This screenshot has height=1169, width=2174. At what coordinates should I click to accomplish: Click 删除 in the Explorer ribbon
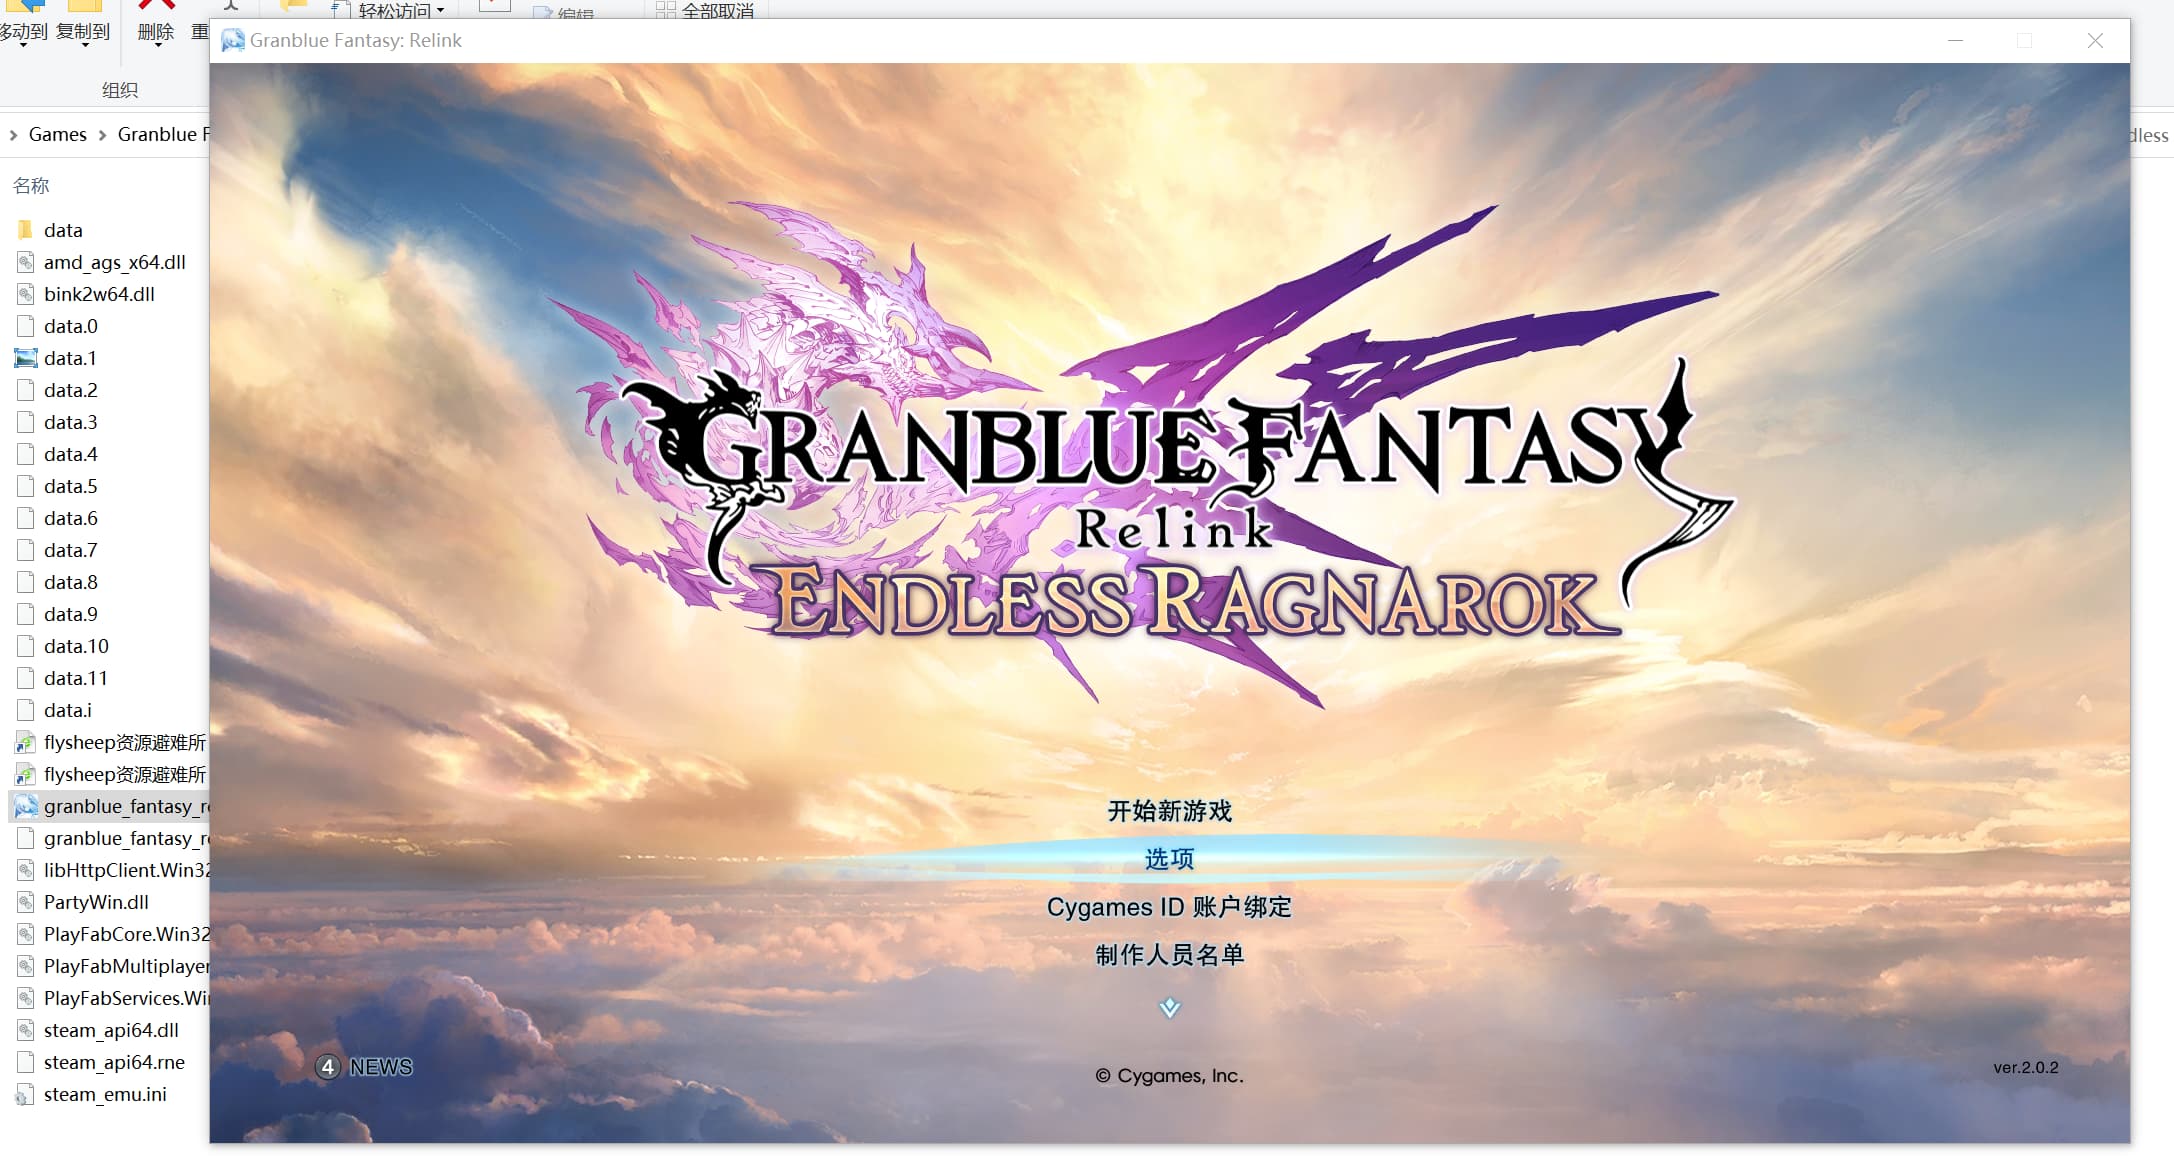(x=156, y=32)
